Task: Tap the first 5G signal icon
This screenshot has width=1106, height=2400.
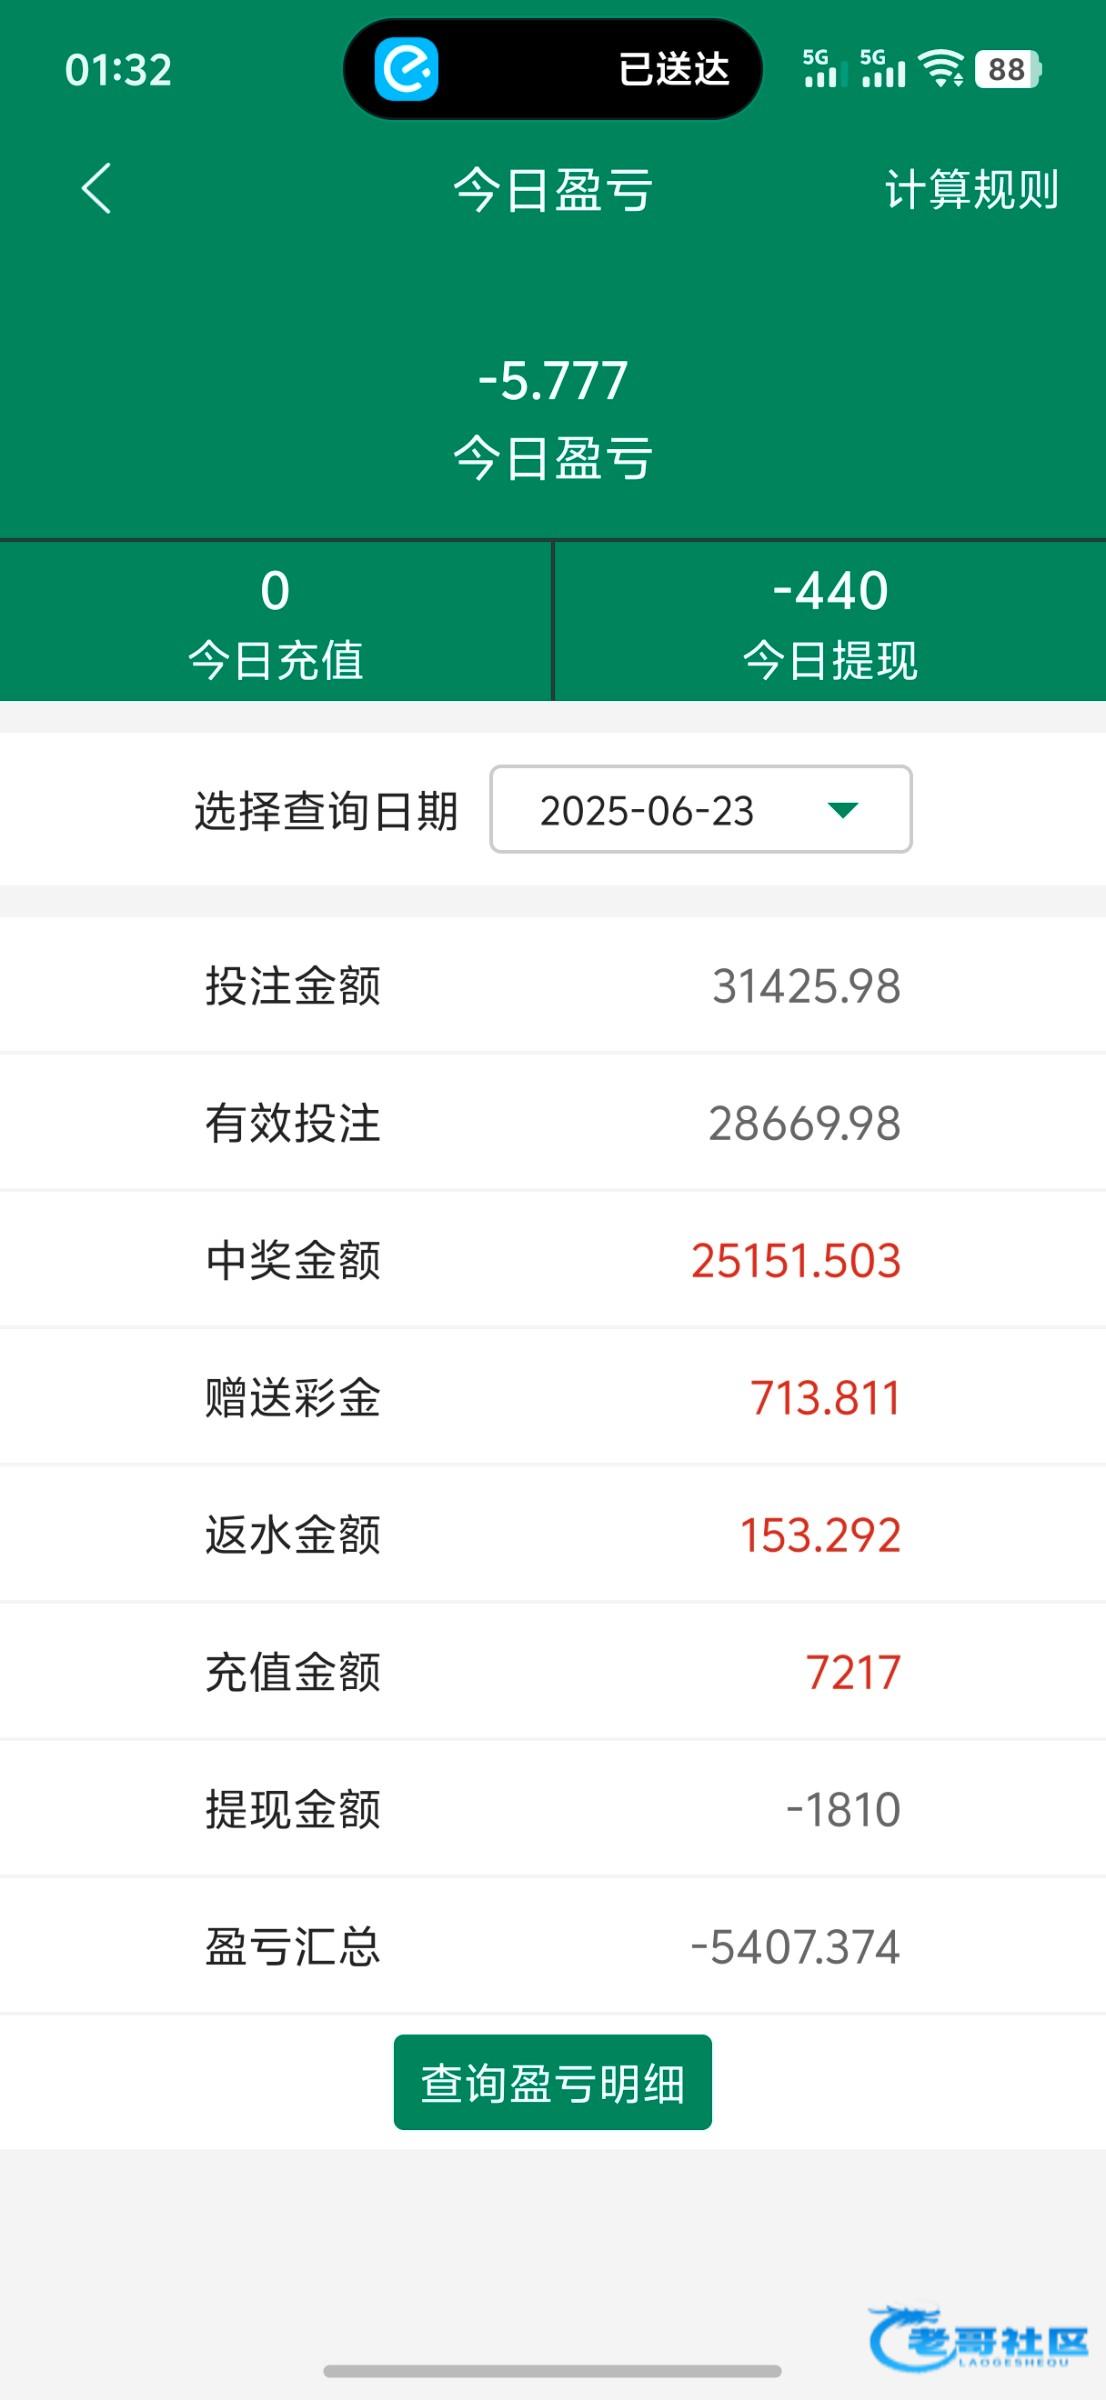Action: point(820,69)
